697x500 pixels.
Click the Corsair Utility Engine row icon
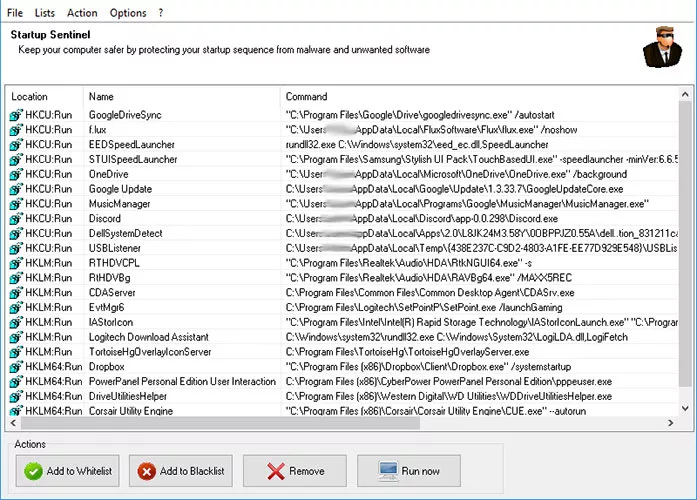click(16, 411)
